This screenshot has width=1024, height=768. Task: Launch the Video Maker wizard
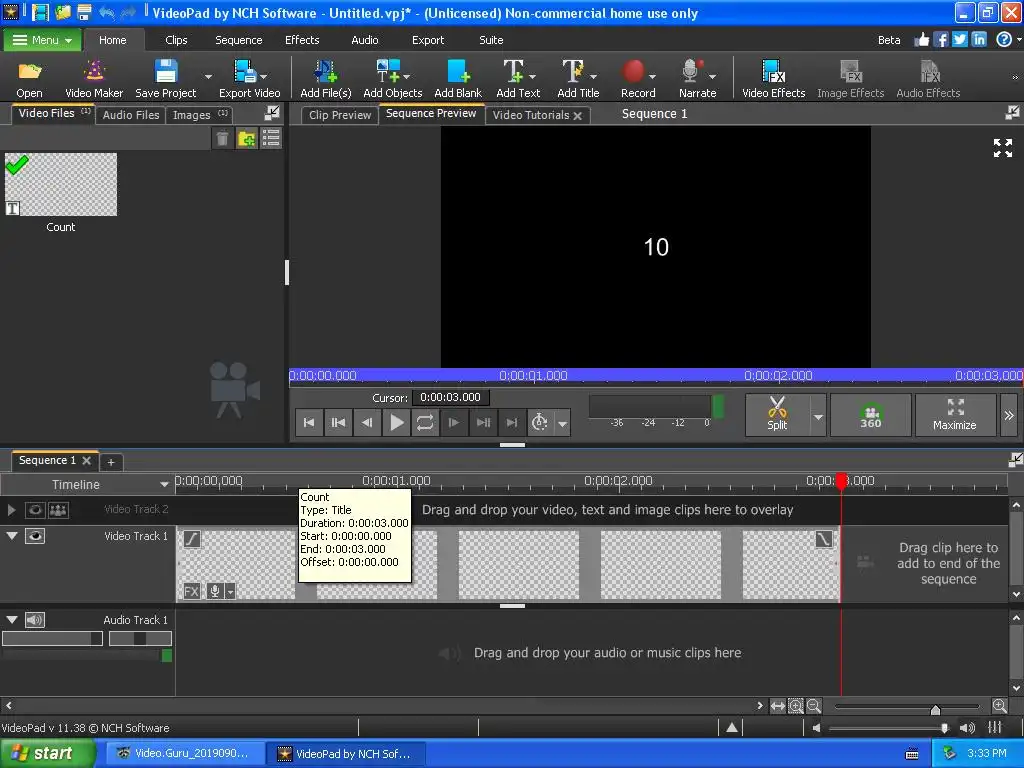tap(94, 79)
